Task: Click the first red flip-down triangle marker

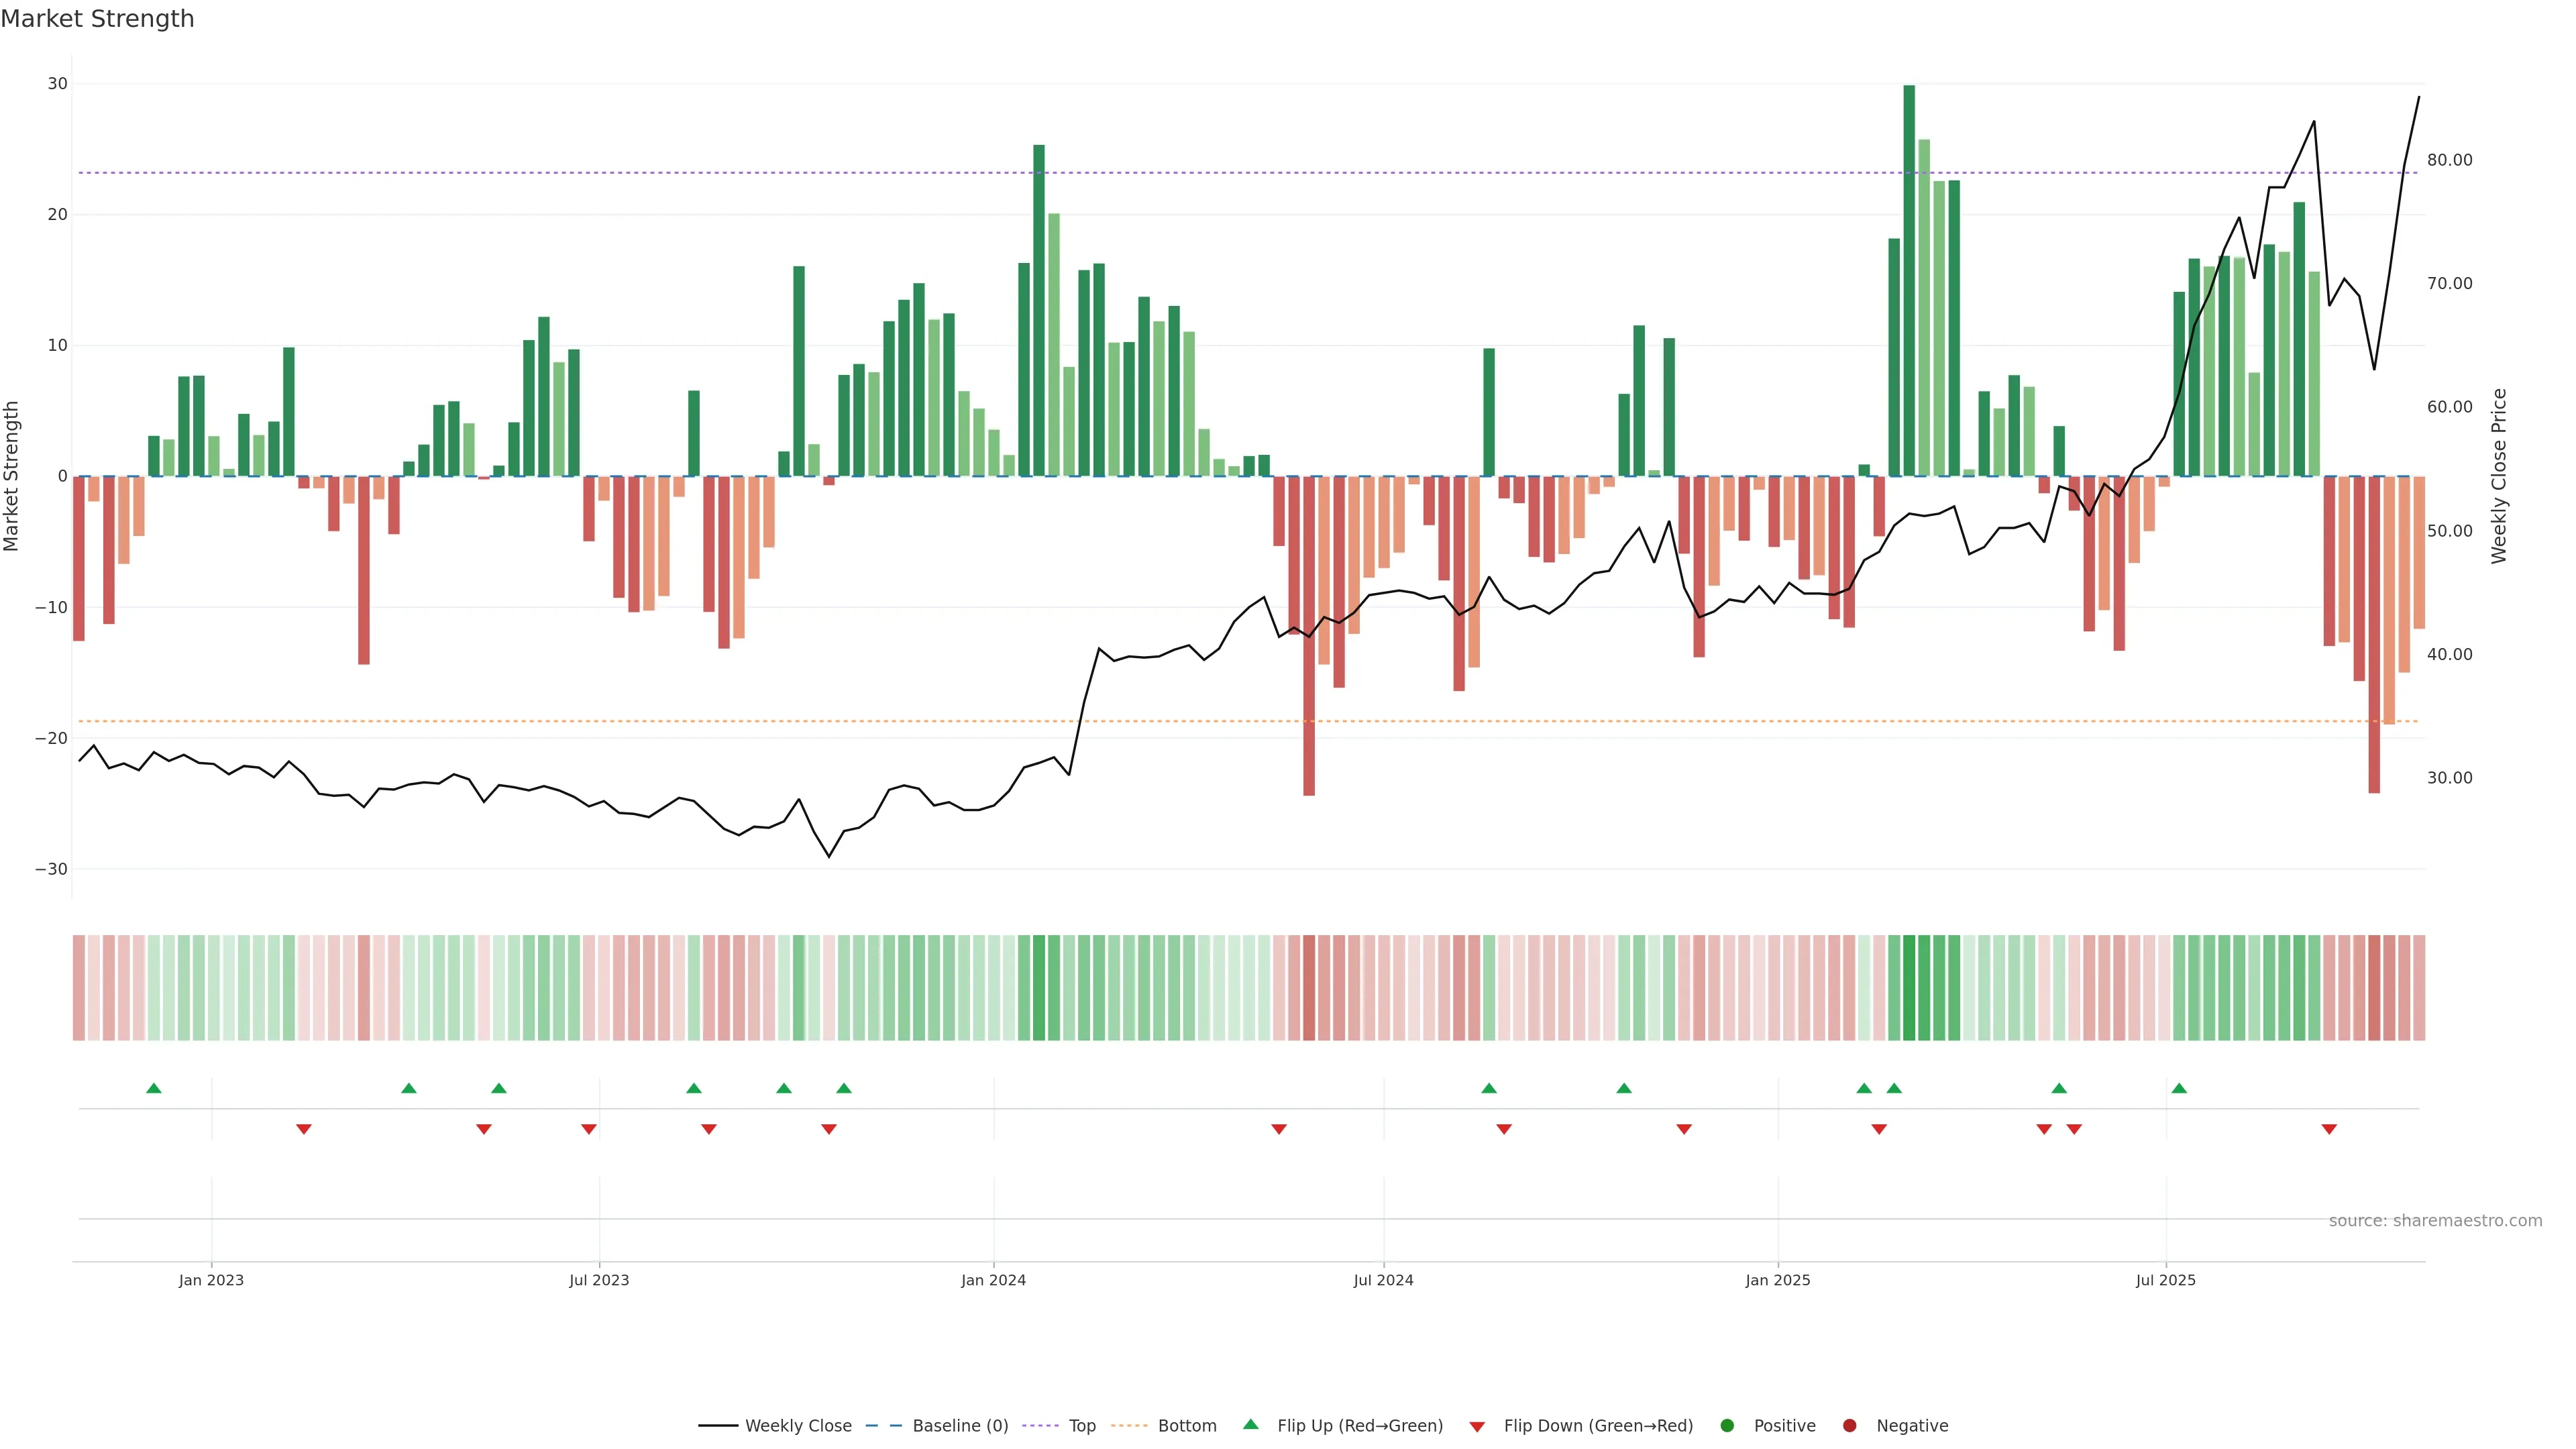Action: coord(304,1129)
